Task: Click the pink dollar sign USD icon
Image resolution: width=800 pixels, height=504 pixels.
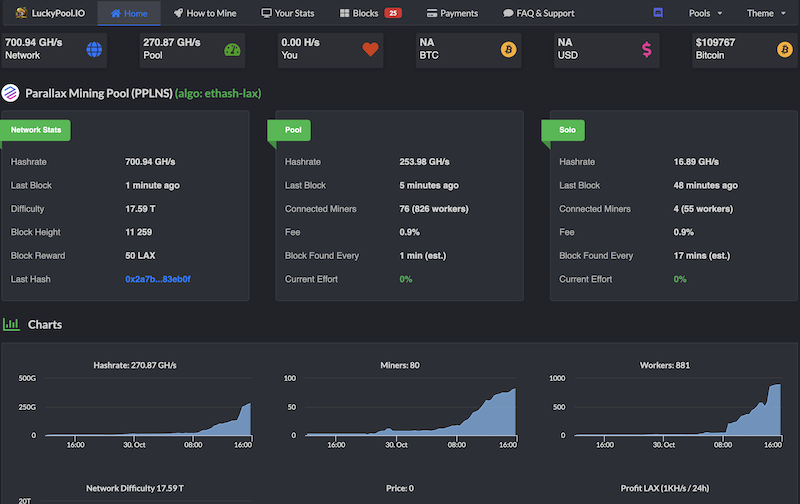Action: [646, 49]
